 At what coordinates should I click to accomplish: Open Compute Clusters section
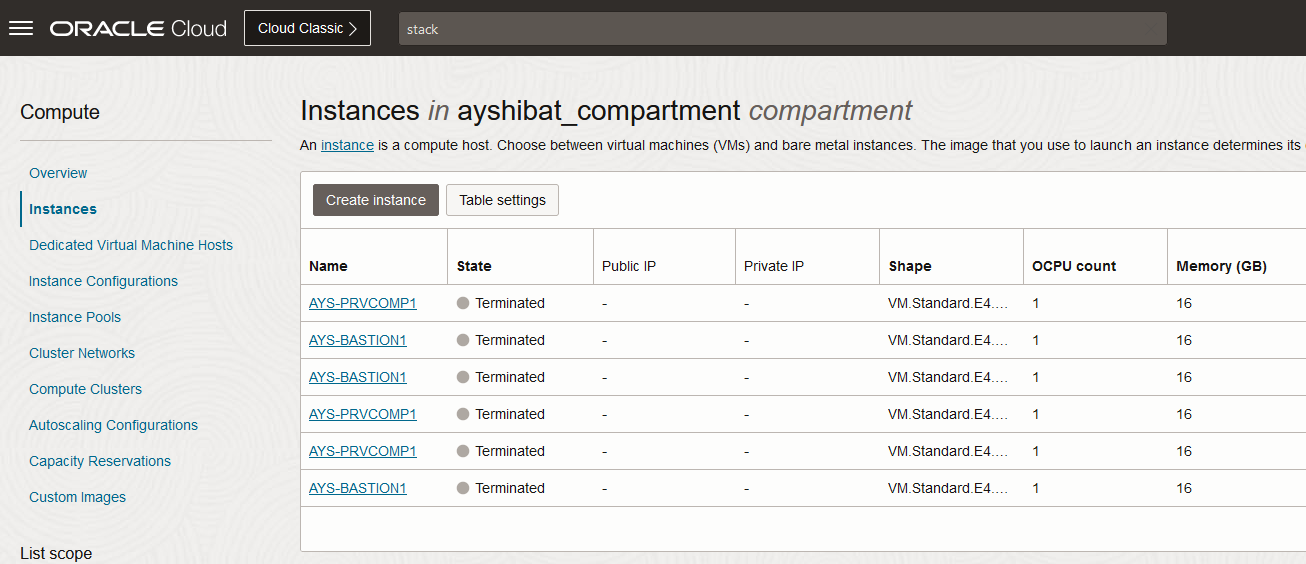pos(85,389)
